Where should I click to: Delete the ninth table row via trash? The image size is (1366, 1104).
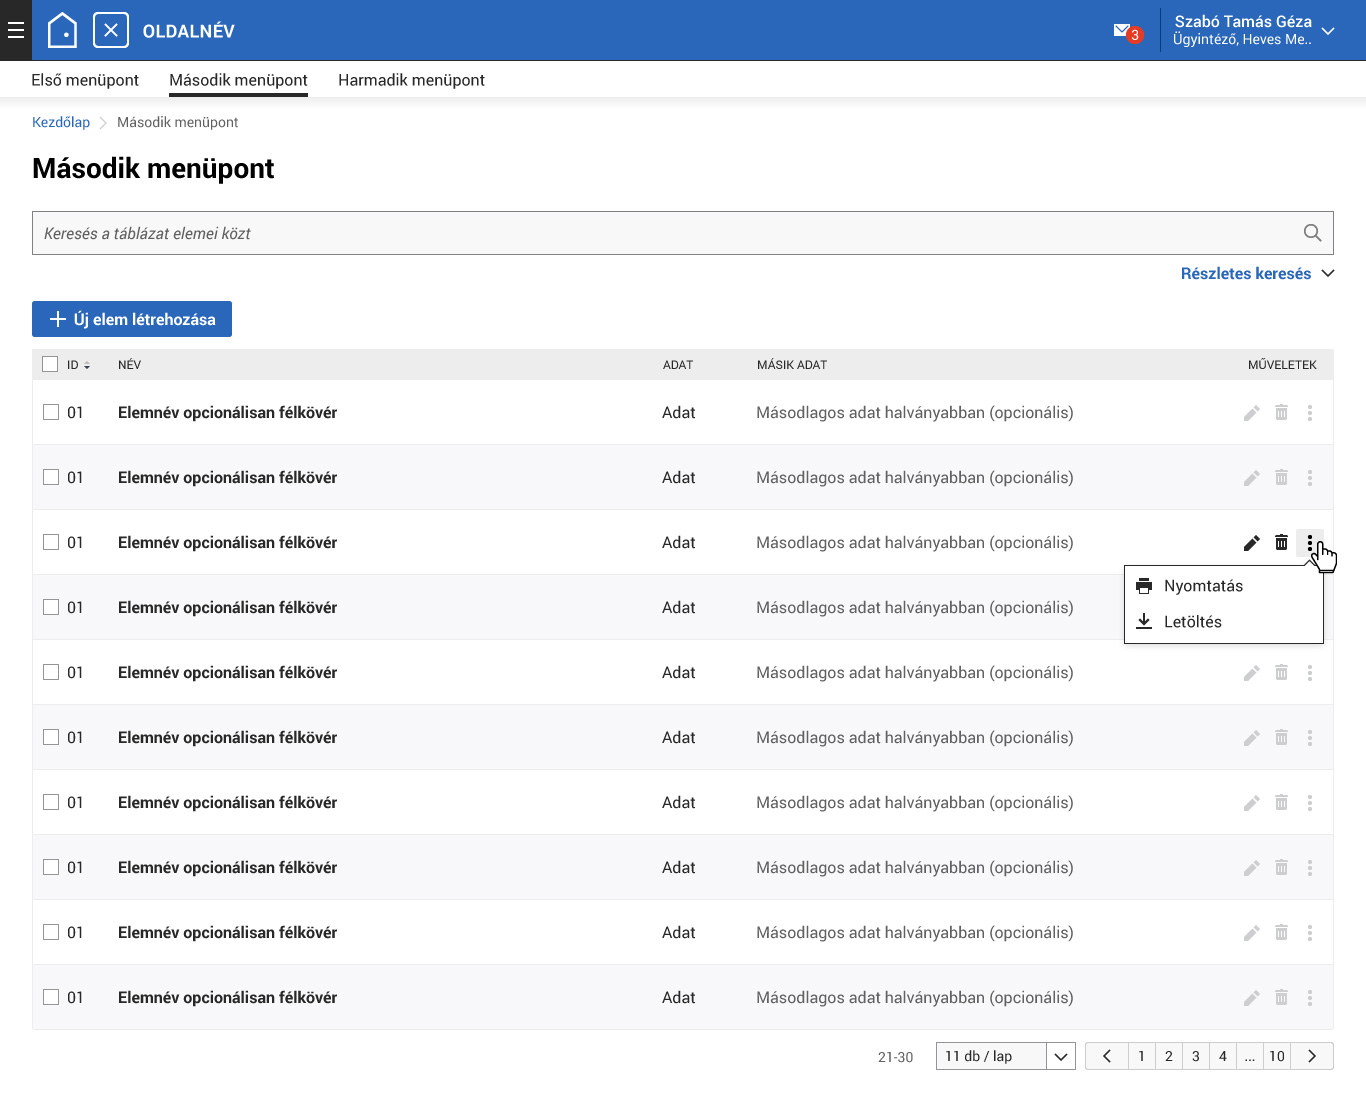(x=1281, y=932)
